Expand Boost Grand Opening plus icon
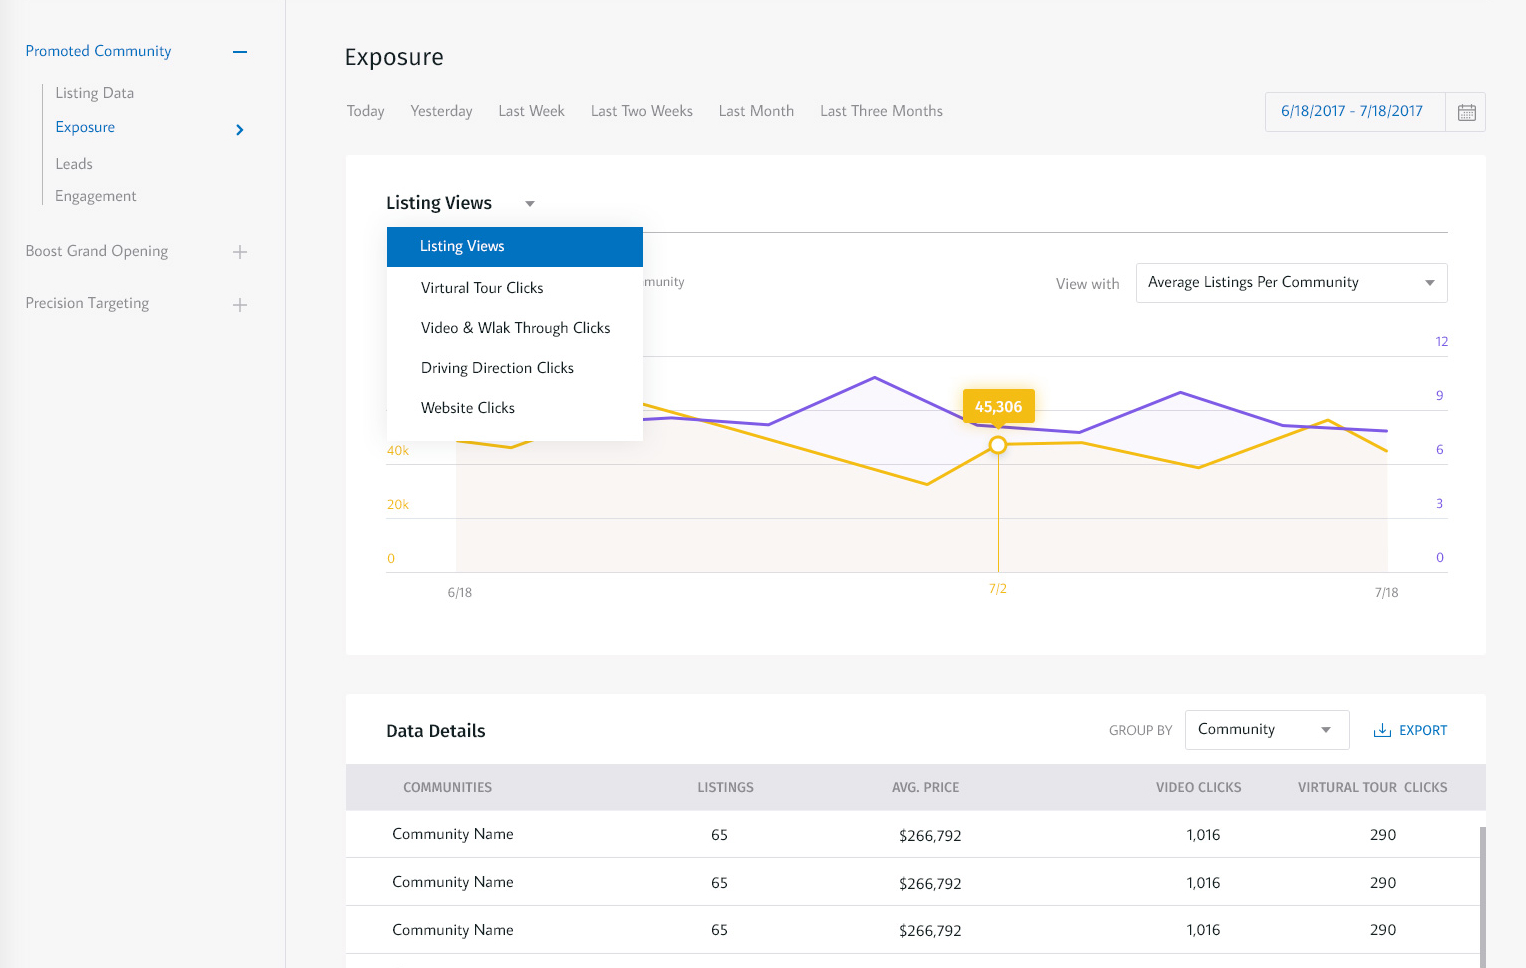The height and width of the screenshot is (968, 1526). [240, 252]
